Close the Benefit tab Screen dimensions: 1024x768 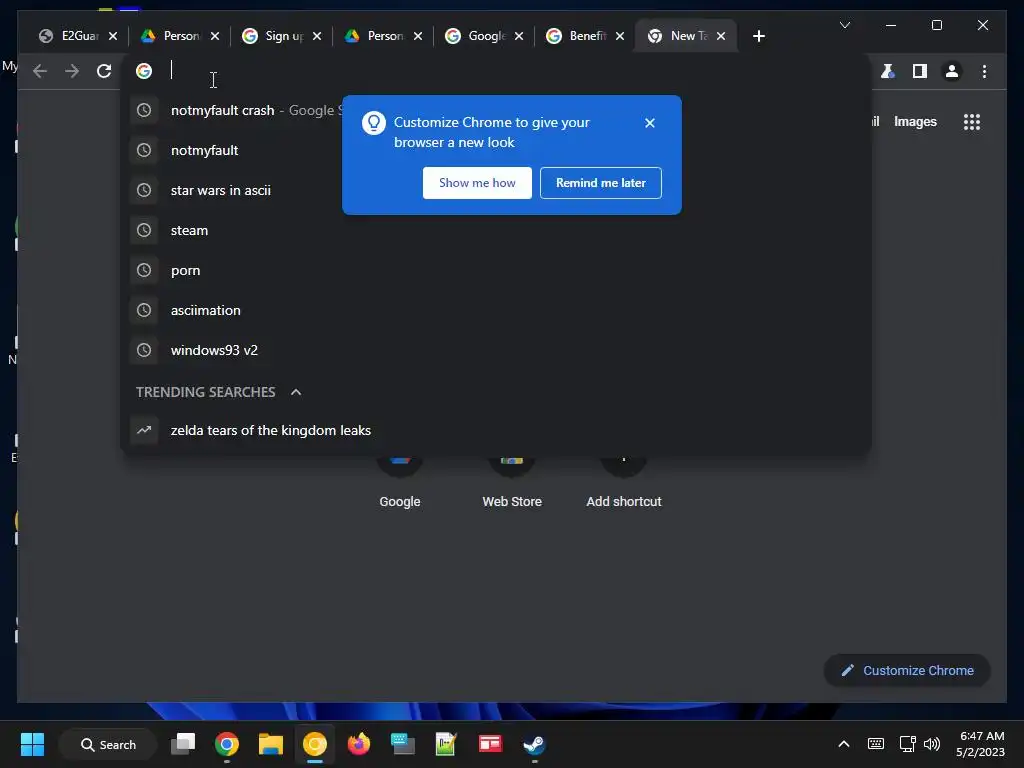click(620, 36)
